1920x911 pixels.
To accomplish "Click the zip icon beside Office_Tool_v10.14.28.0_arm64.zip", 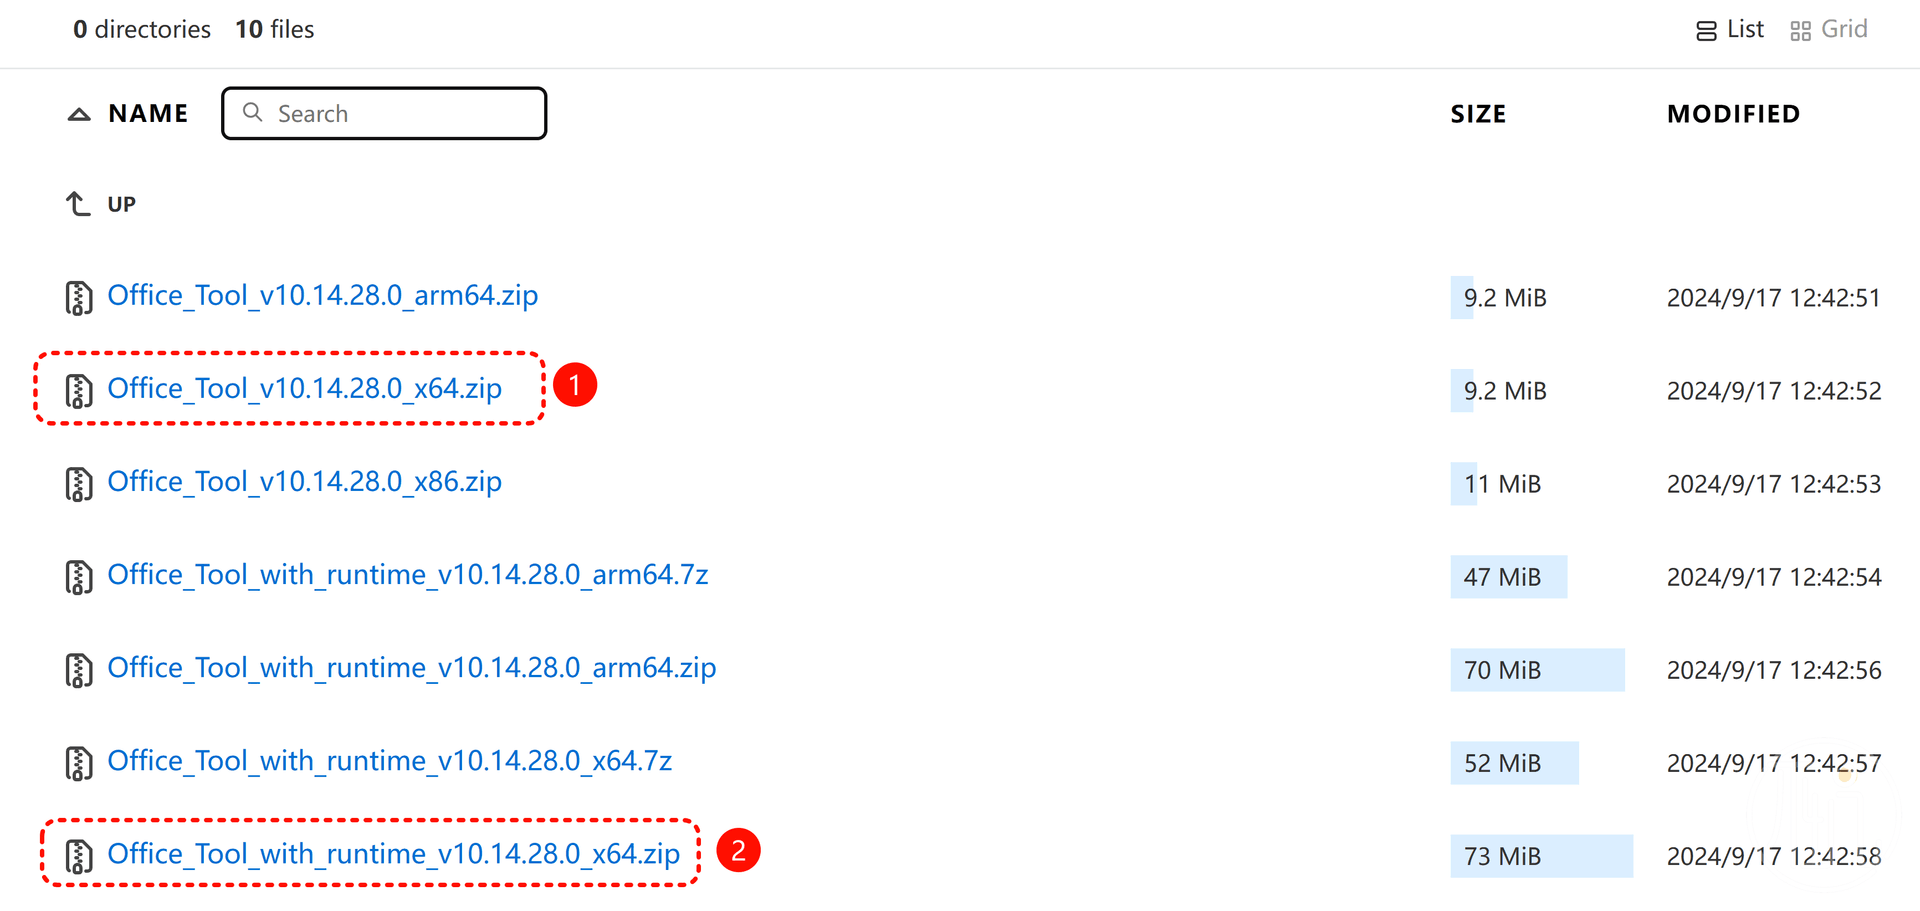I will point(79,298).
